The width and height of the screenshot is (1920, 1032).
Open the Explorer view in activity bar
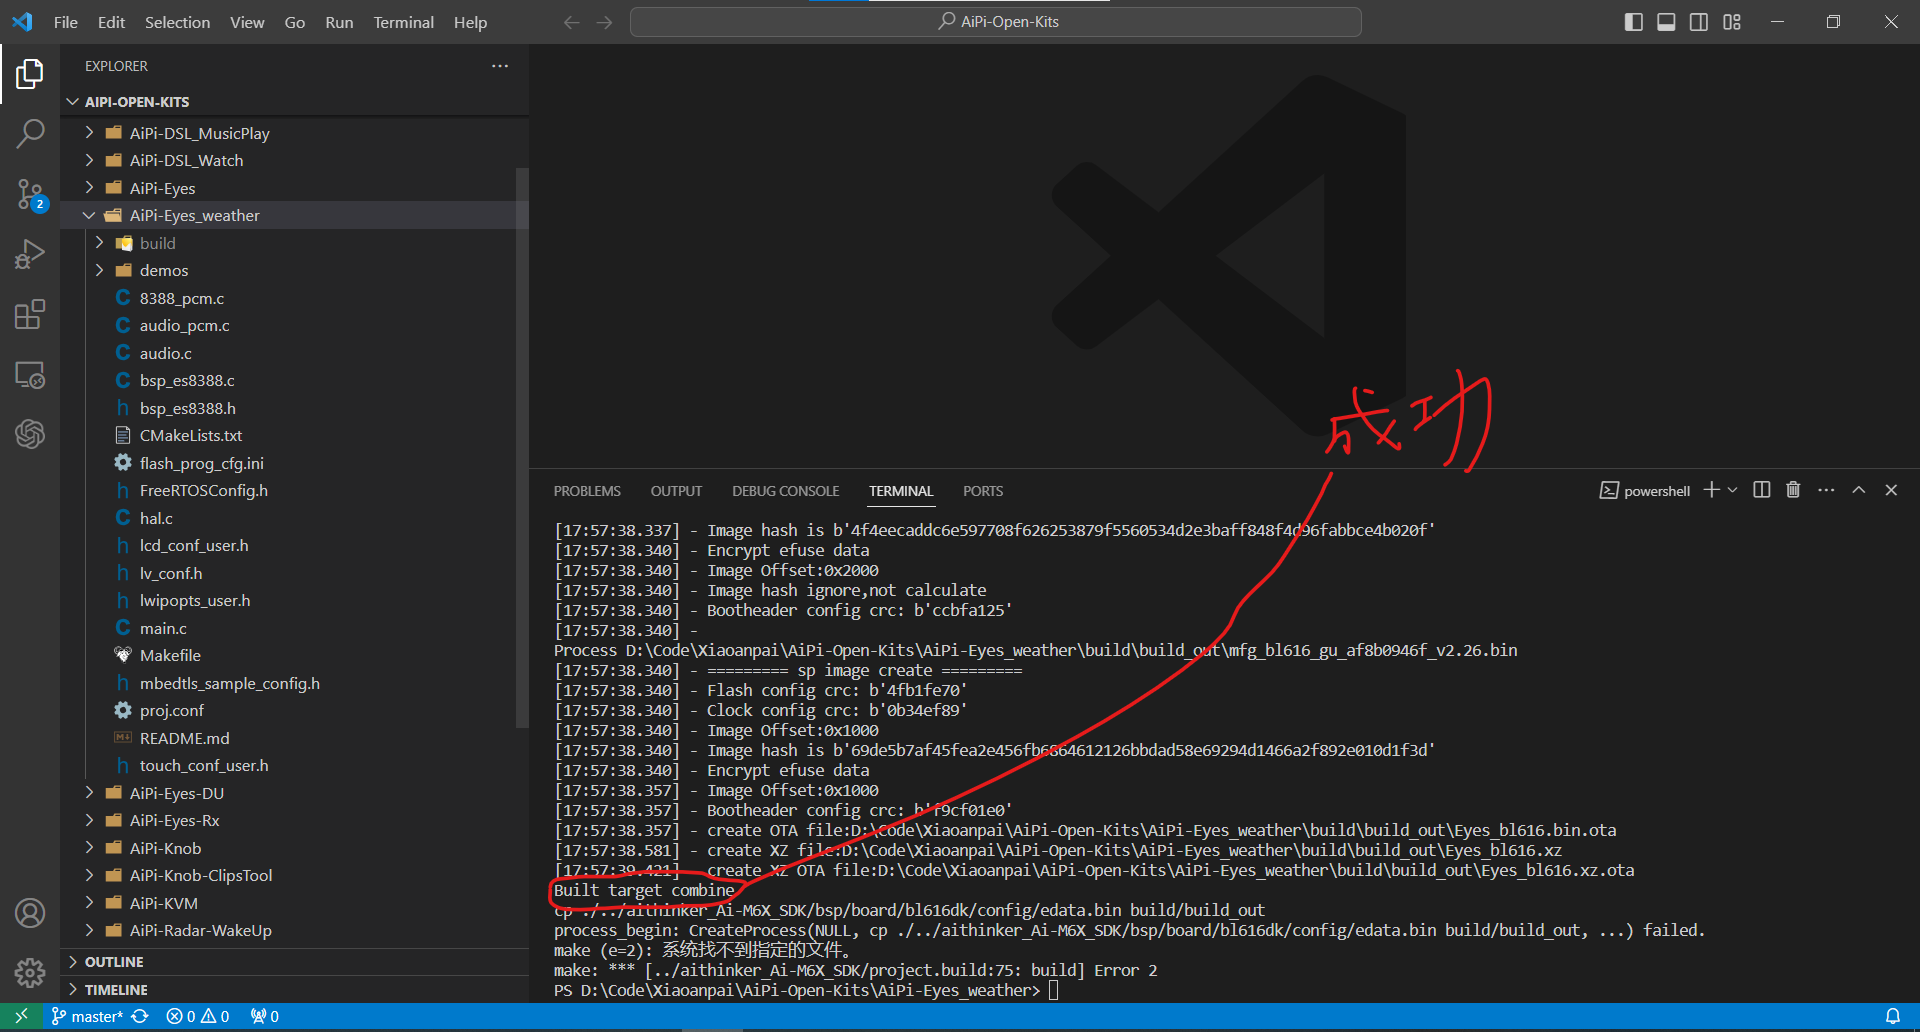30,73
